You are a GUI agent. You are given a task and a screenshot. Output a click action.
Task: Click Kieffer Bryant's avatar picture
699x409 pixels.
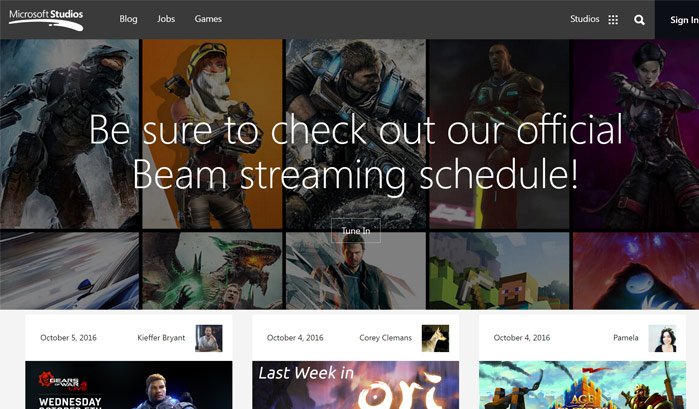(208, 338)
